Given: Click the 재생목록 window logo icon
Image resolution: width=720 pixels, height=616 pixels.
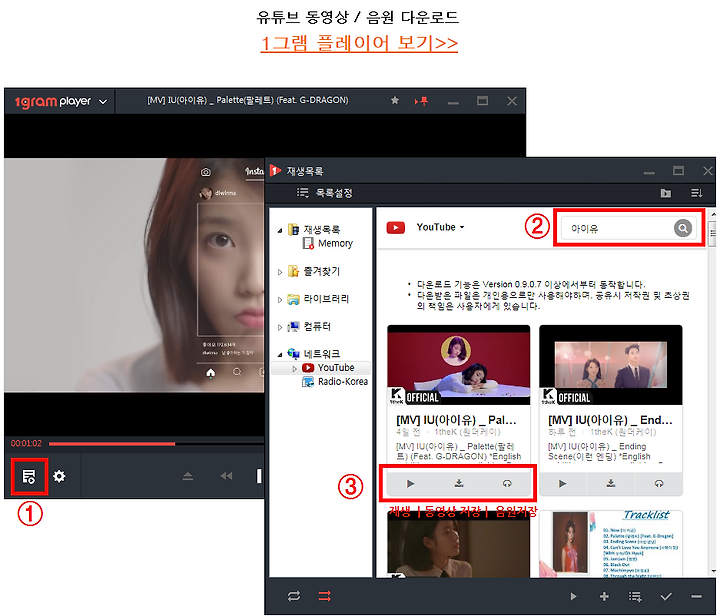Looking at the screenshot, I should coord(276,171).
